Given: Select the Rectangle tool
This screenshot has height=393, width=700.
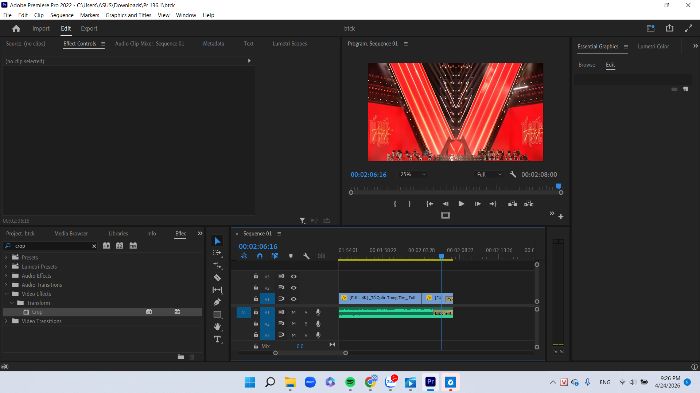Looking at the screenshot, I should [217, 314].
